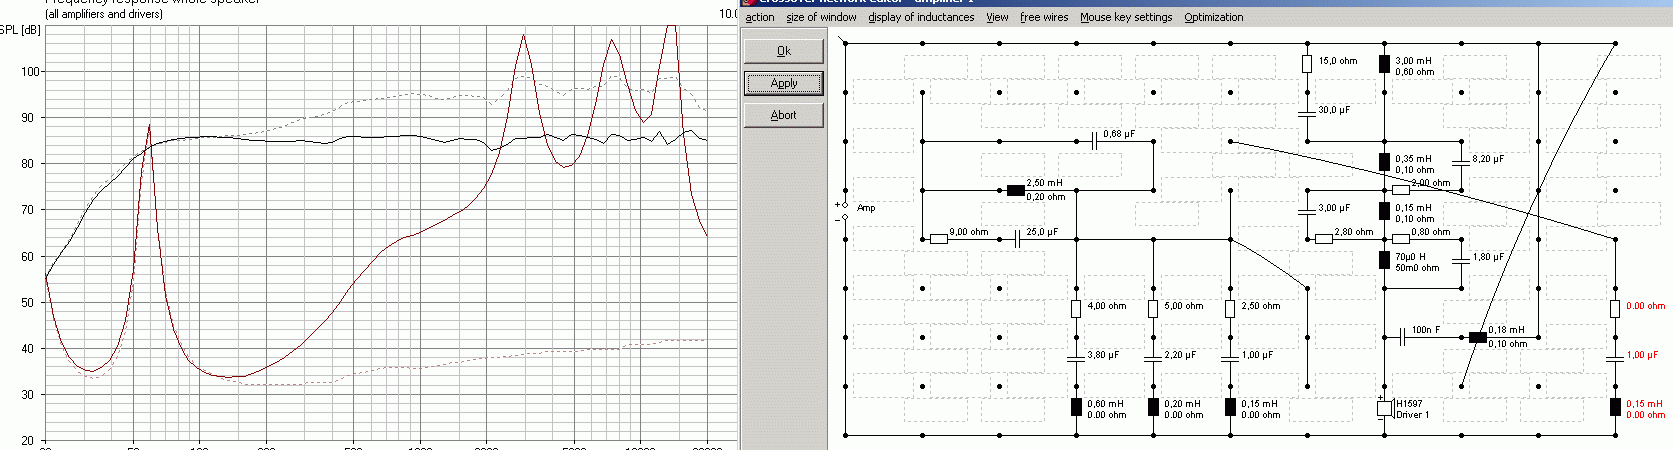Select the 100n F capacitor symbol
Screen dimensions: 1673x450
(1403, 338)
